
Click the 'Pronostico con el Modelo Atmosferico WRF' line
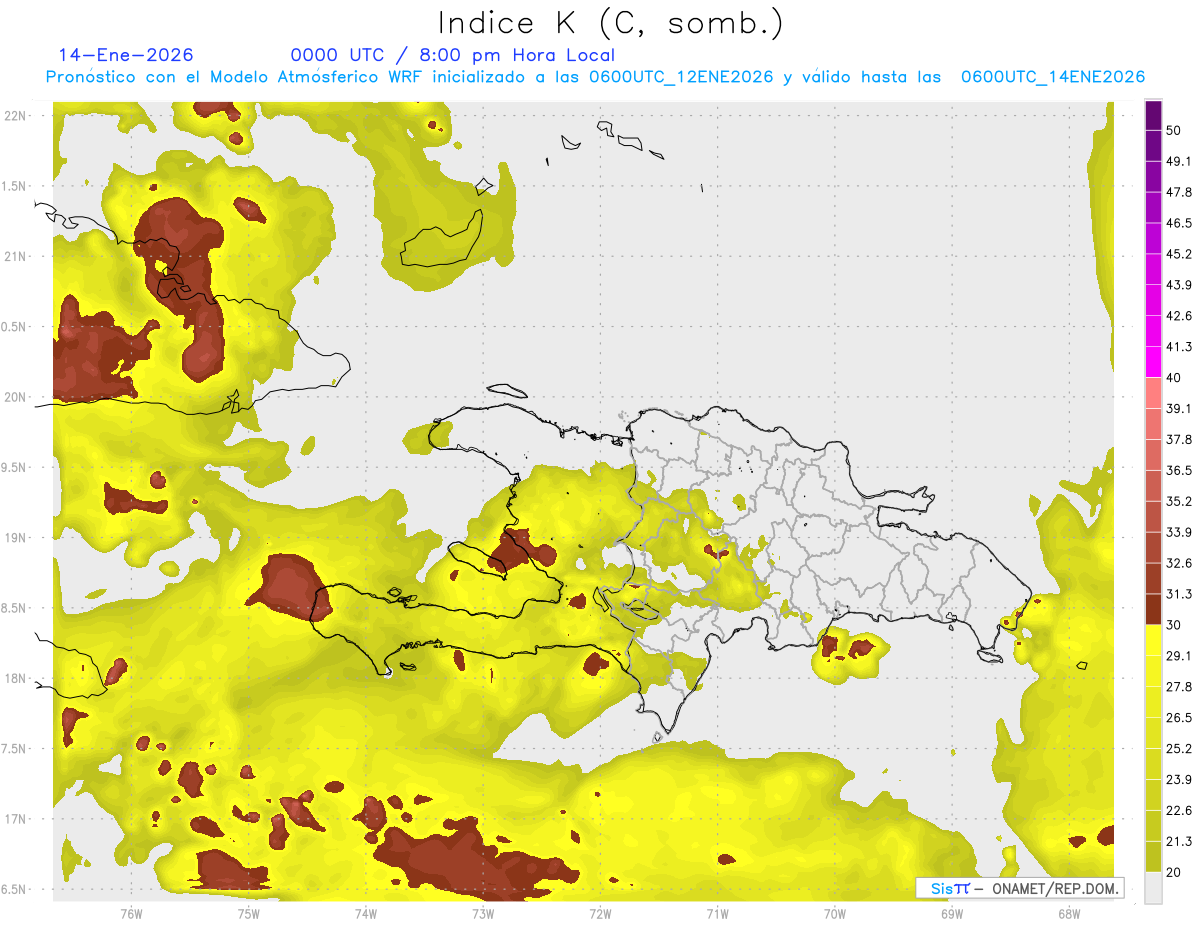tap(595, 77)
